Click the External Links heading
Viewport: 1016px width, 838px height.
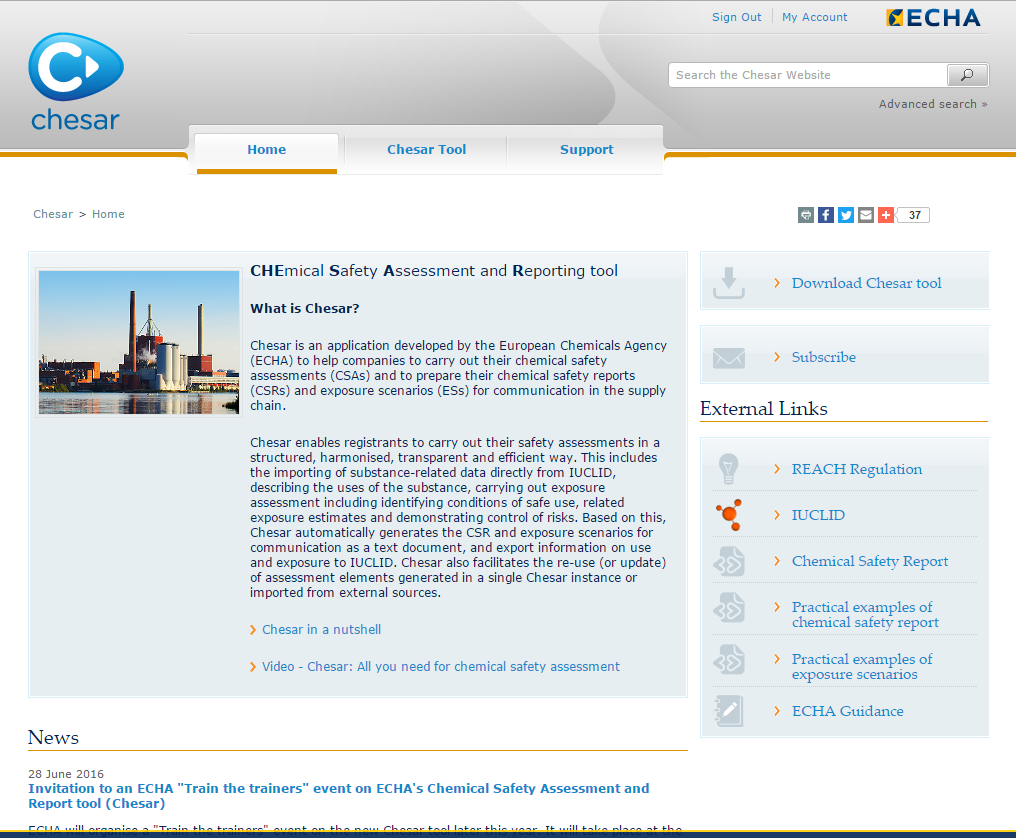coord(763,409)
